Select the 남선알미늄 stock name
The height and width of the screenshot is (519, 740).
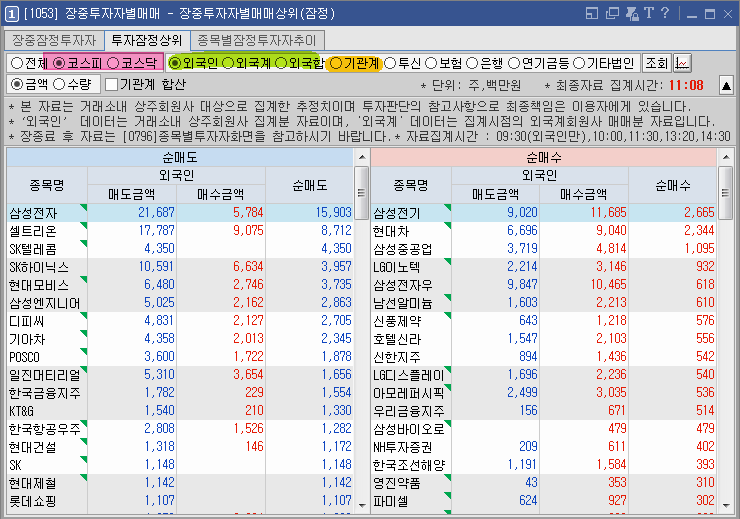pyautogui.click(x=403, y=303)
